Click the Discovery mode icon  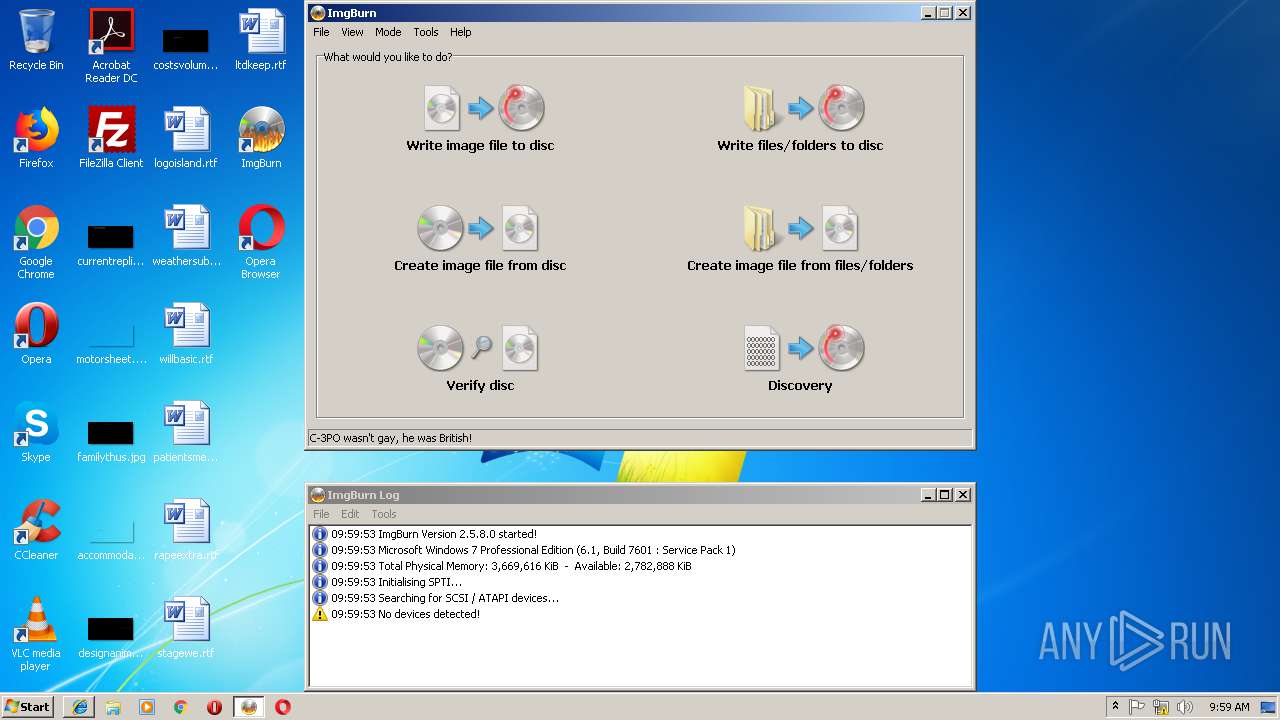click(x=804, y=347)
